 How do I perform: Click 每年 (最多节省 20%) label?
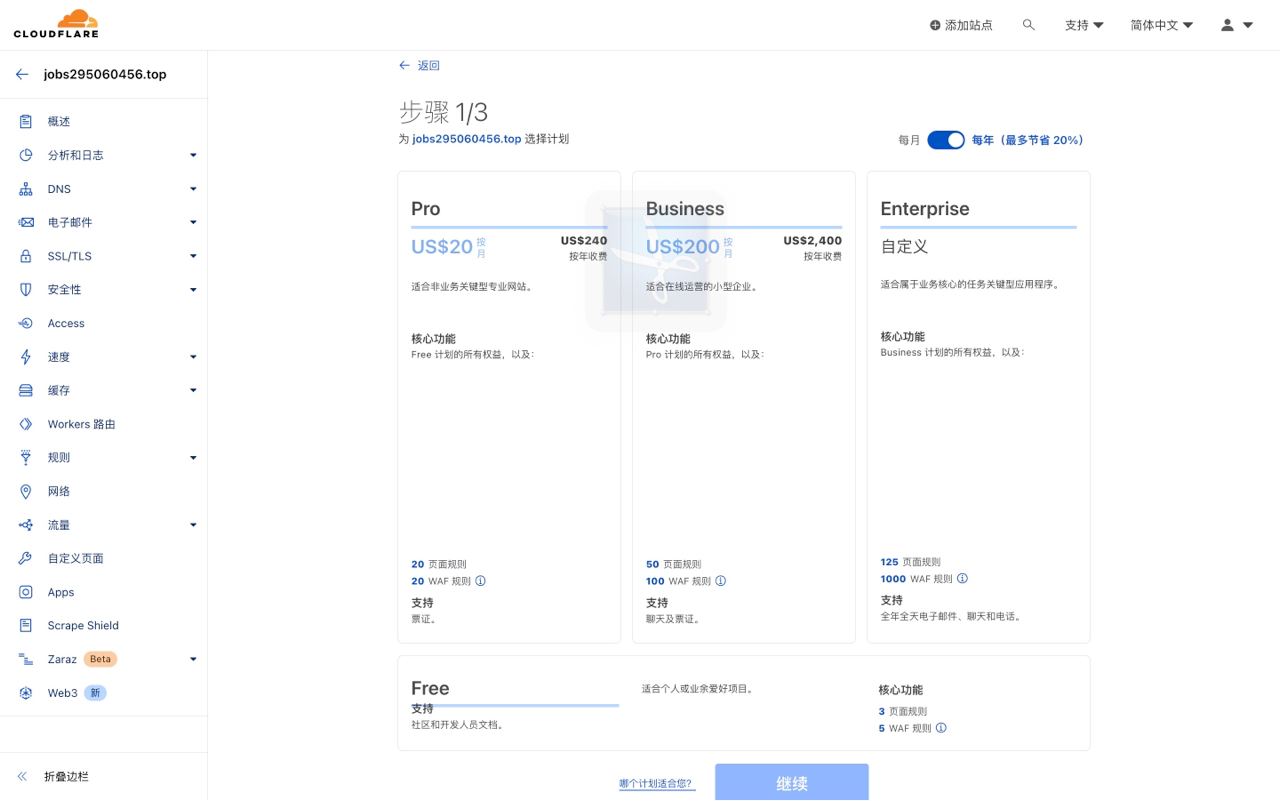[1028, 140]
